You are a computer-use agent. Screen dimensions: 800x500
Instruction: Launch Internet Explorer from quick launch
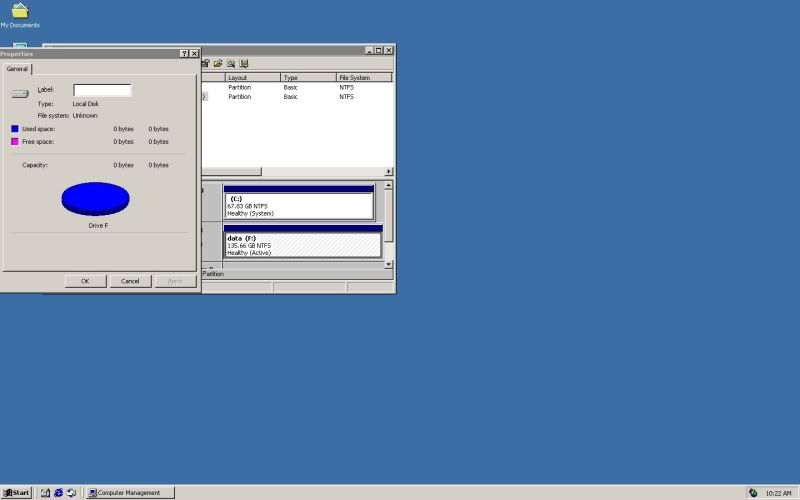[x=58, y=493]
